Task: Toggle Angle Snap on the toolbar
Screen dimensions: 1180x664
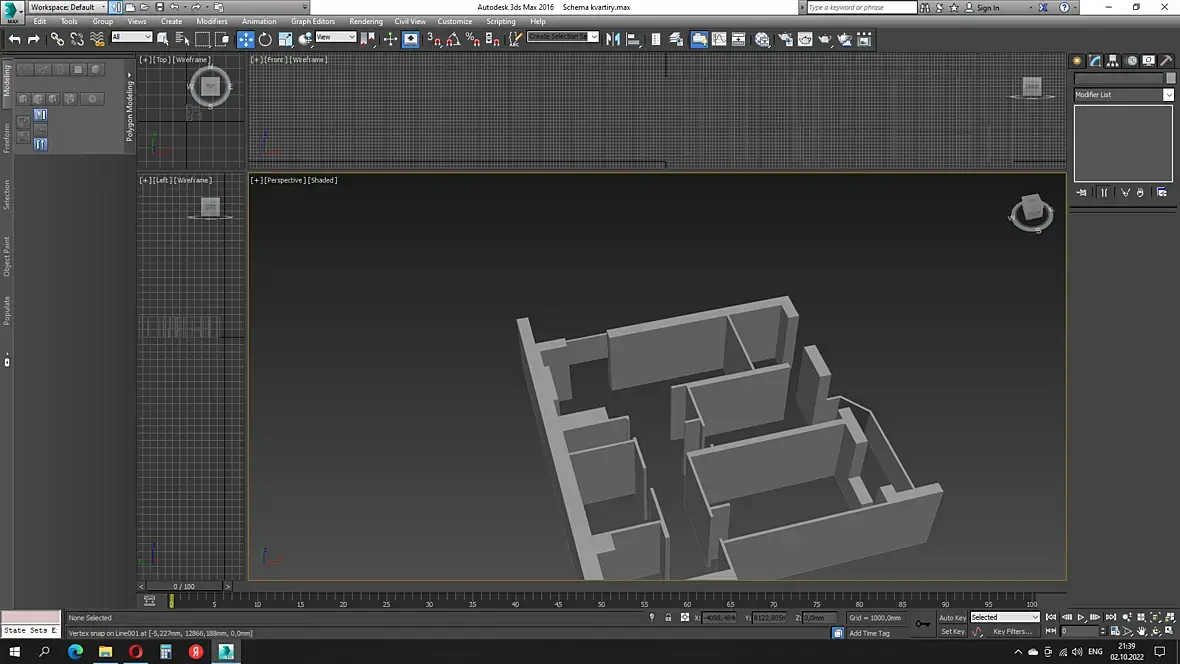Action: pyautogui.click(x=453, y=39)
